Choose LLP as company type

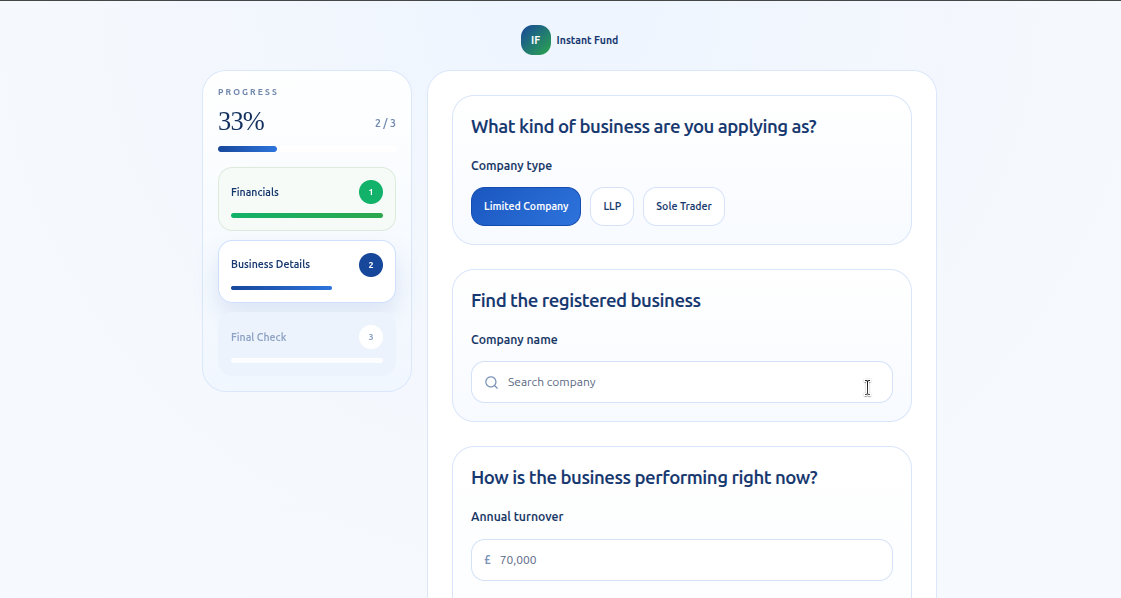611,206
